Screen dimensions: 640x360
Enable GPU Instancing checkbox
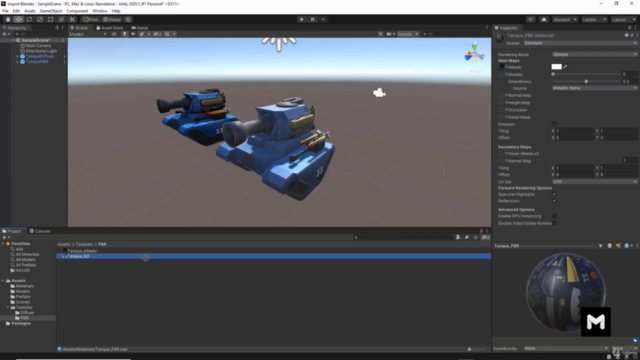pos(554,216)
